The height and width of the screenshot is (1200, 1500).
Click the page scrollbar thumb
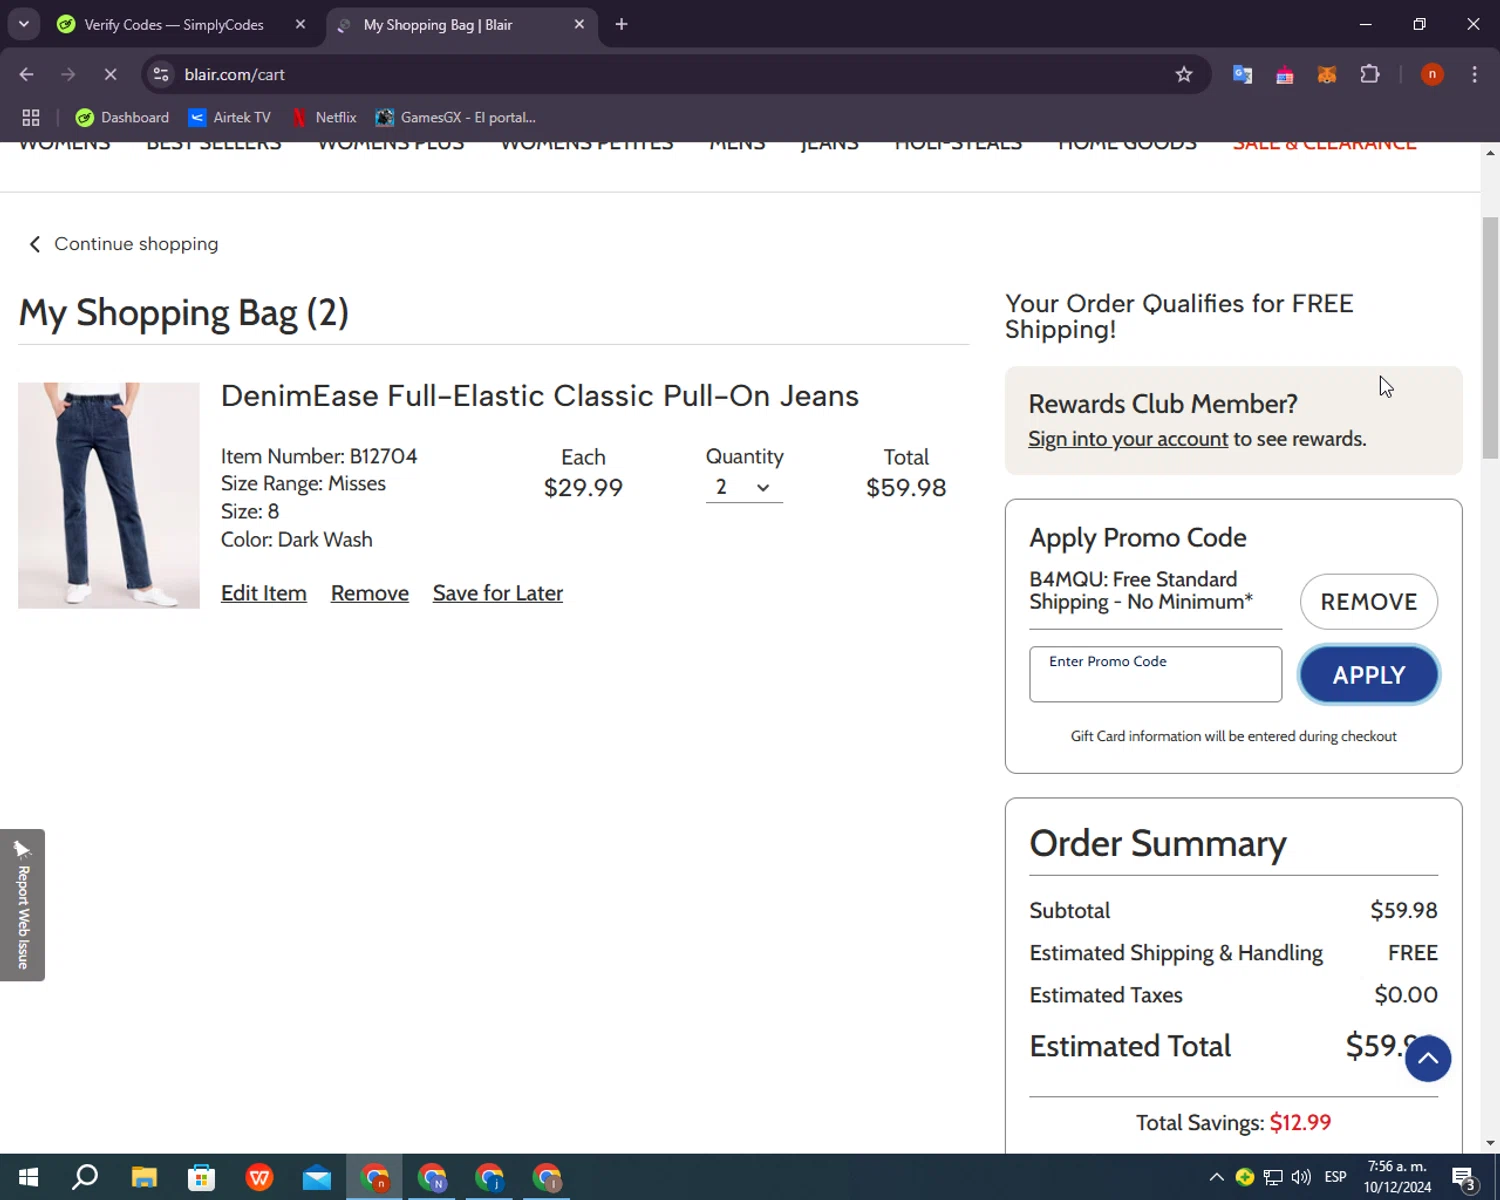pyautogui.click(x=1490, y=336)
